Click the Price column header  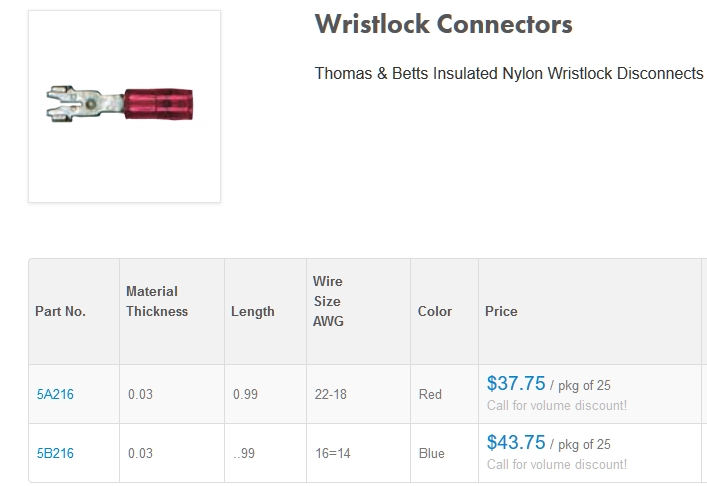tap(501, 311)
